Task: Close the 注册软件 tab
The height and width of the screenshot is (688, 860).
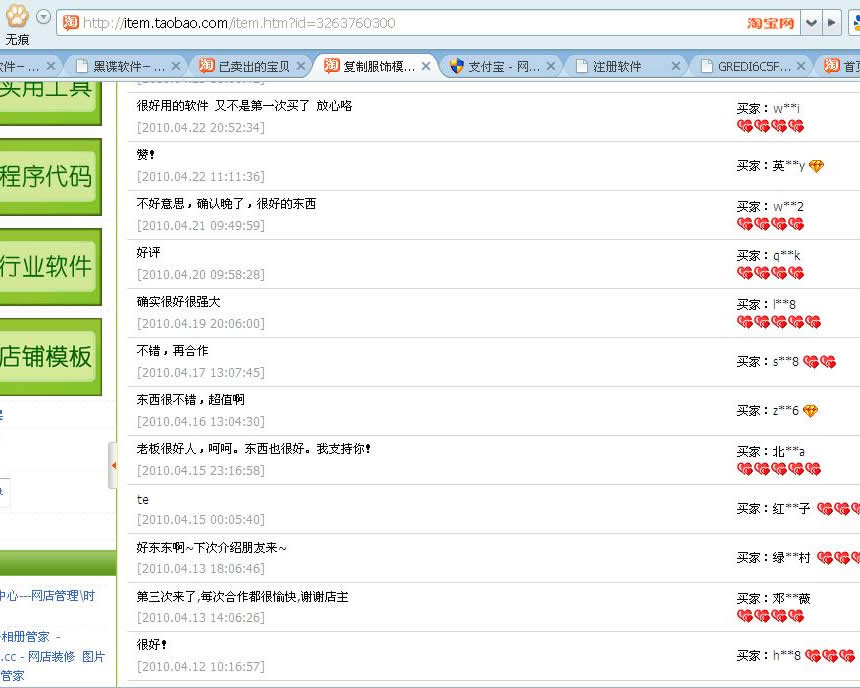Action: (x=676, y=66)
